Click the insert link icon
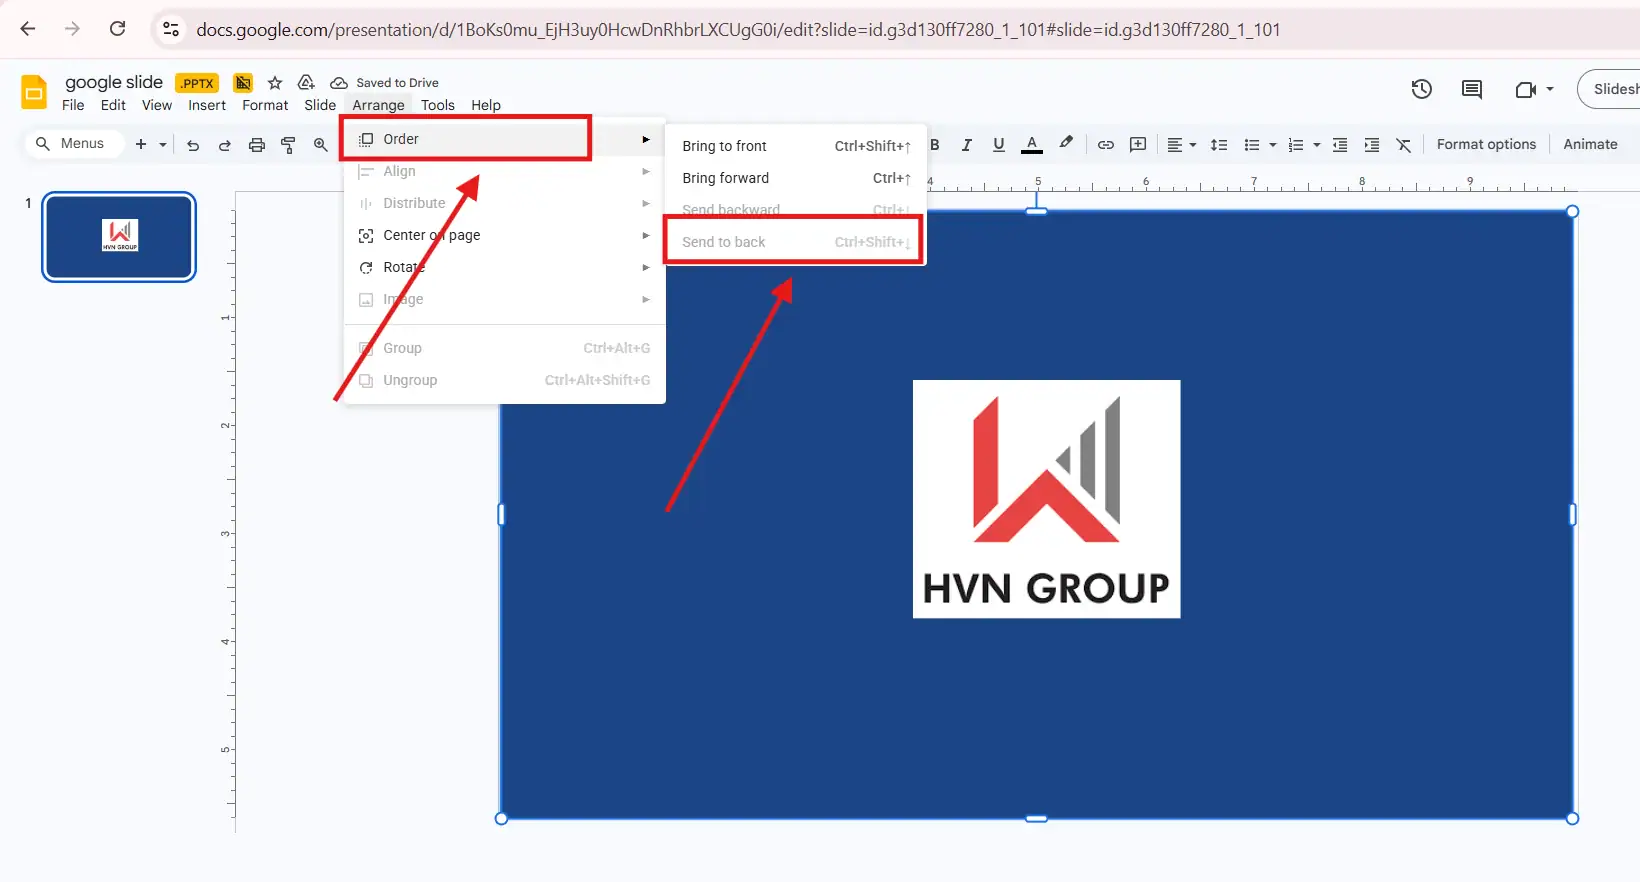This screenshot has width=1640, height=882. coord(1105,145)
